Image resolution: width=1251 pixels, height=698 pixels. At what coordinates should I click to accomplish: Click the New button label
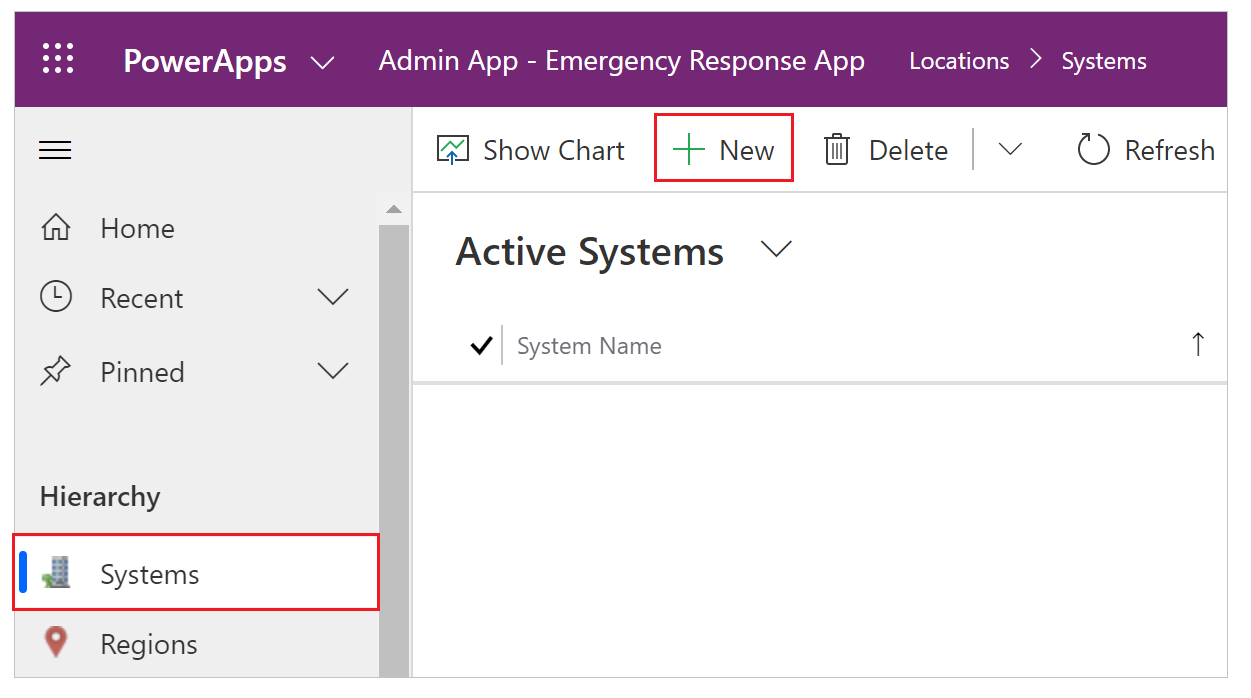pyautogui.click(x=746, y=150)
